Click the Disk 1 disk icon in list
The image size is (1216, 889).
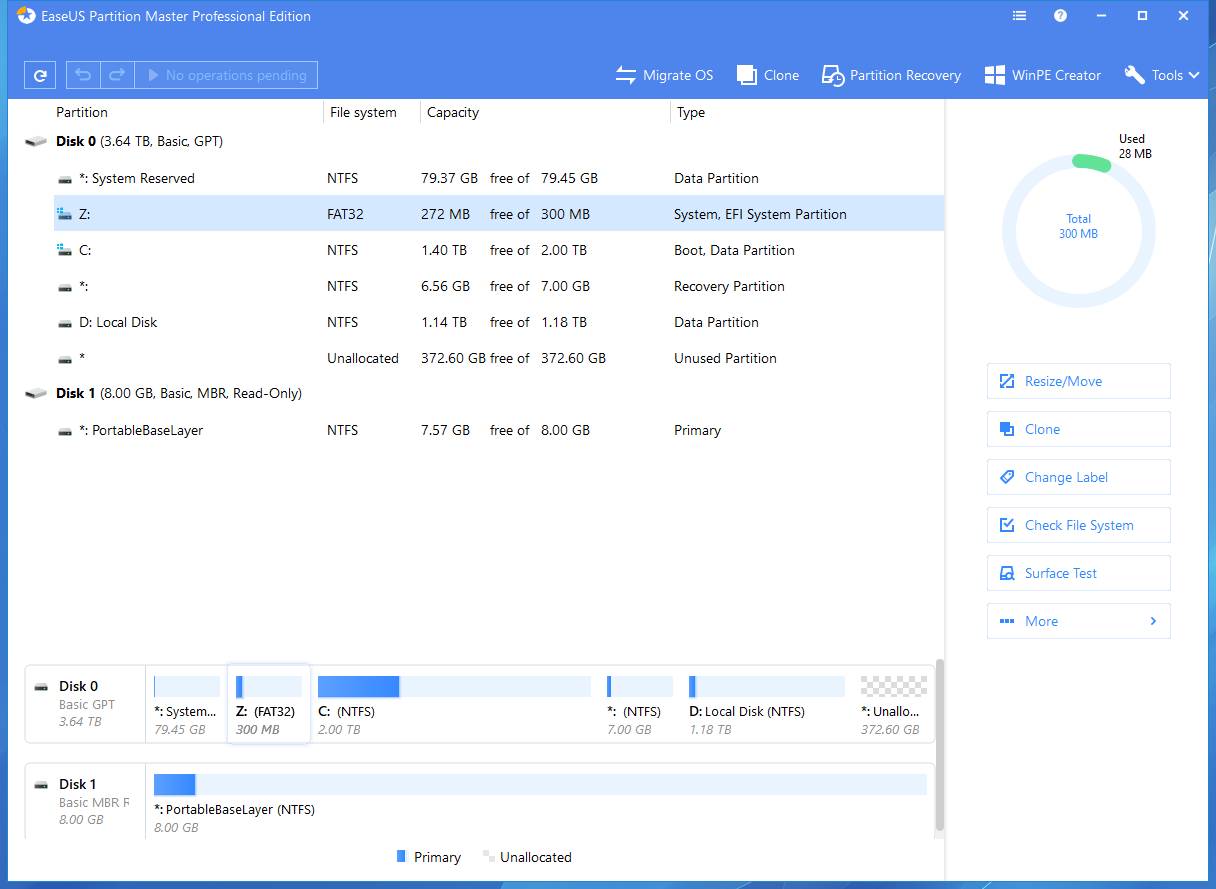tap(36, 394)
